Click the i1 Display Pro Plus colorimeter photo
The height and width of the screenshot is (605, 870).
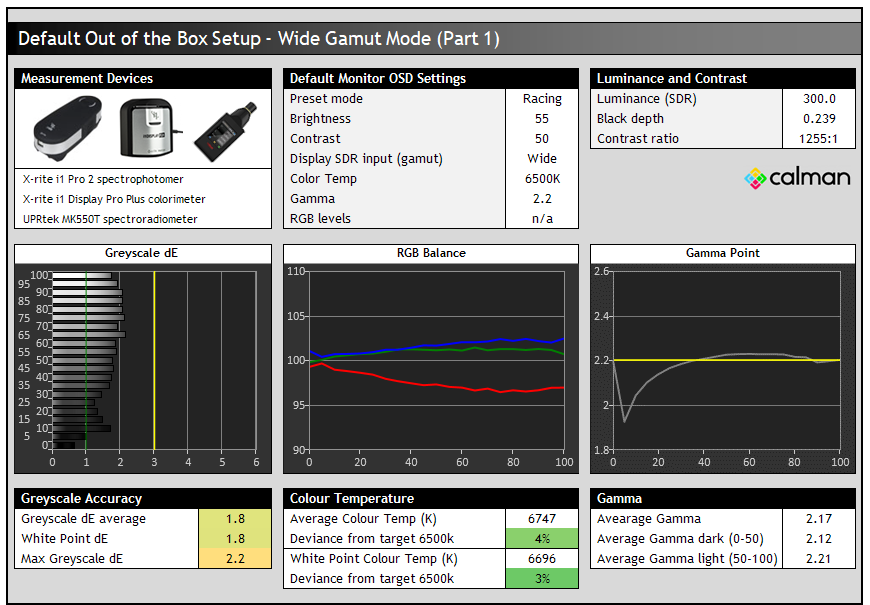tap(149, 128)
